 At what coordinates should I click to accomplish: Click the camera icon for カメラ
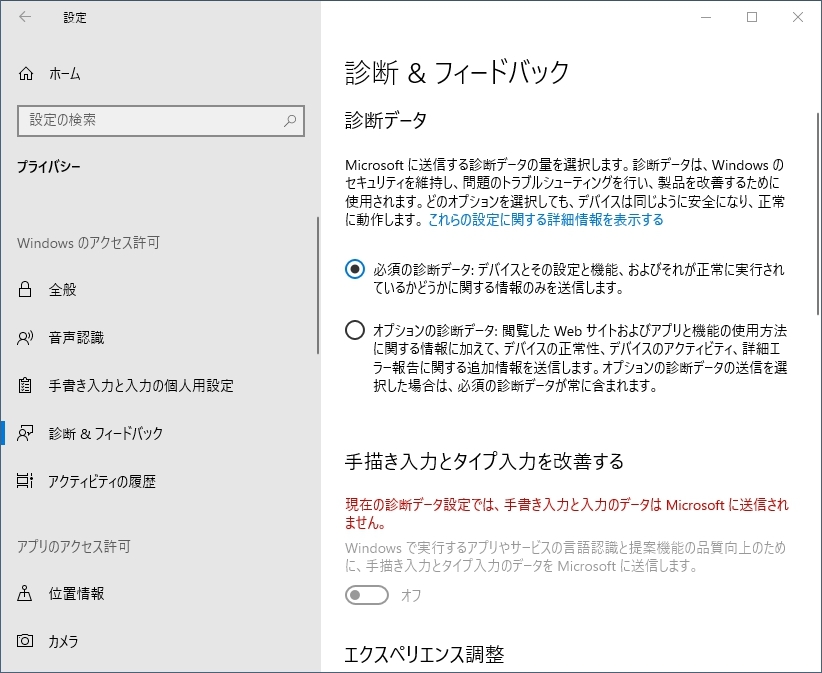[25, 641]
